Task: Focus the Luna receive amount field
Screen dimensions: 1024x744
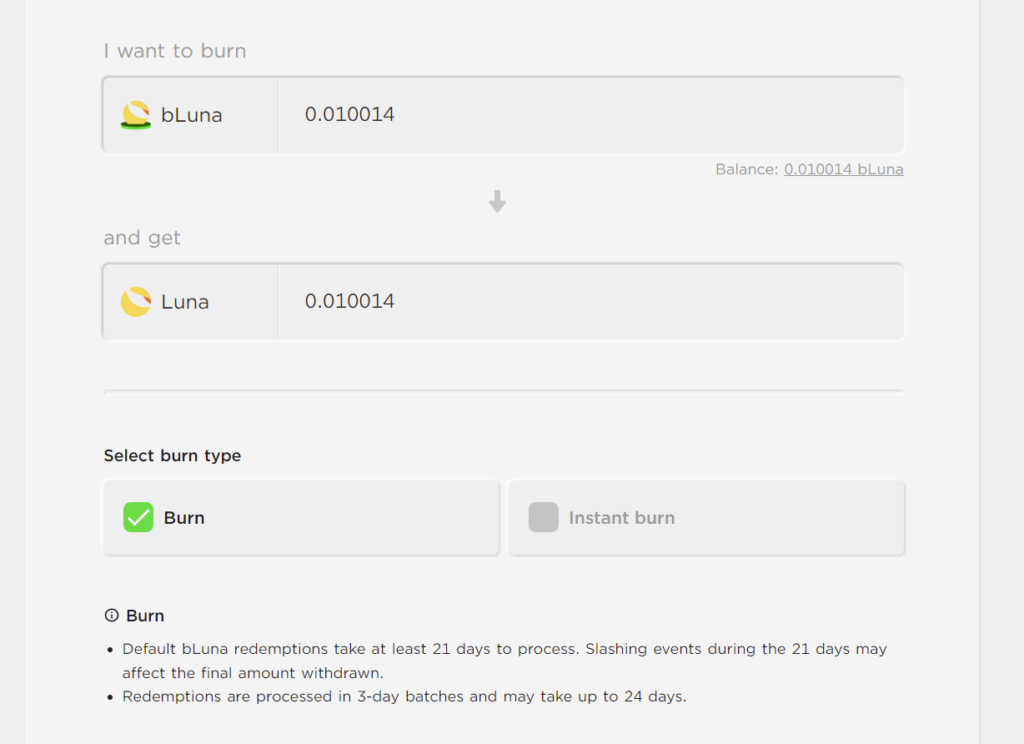Action: click(x=590, y=302)
